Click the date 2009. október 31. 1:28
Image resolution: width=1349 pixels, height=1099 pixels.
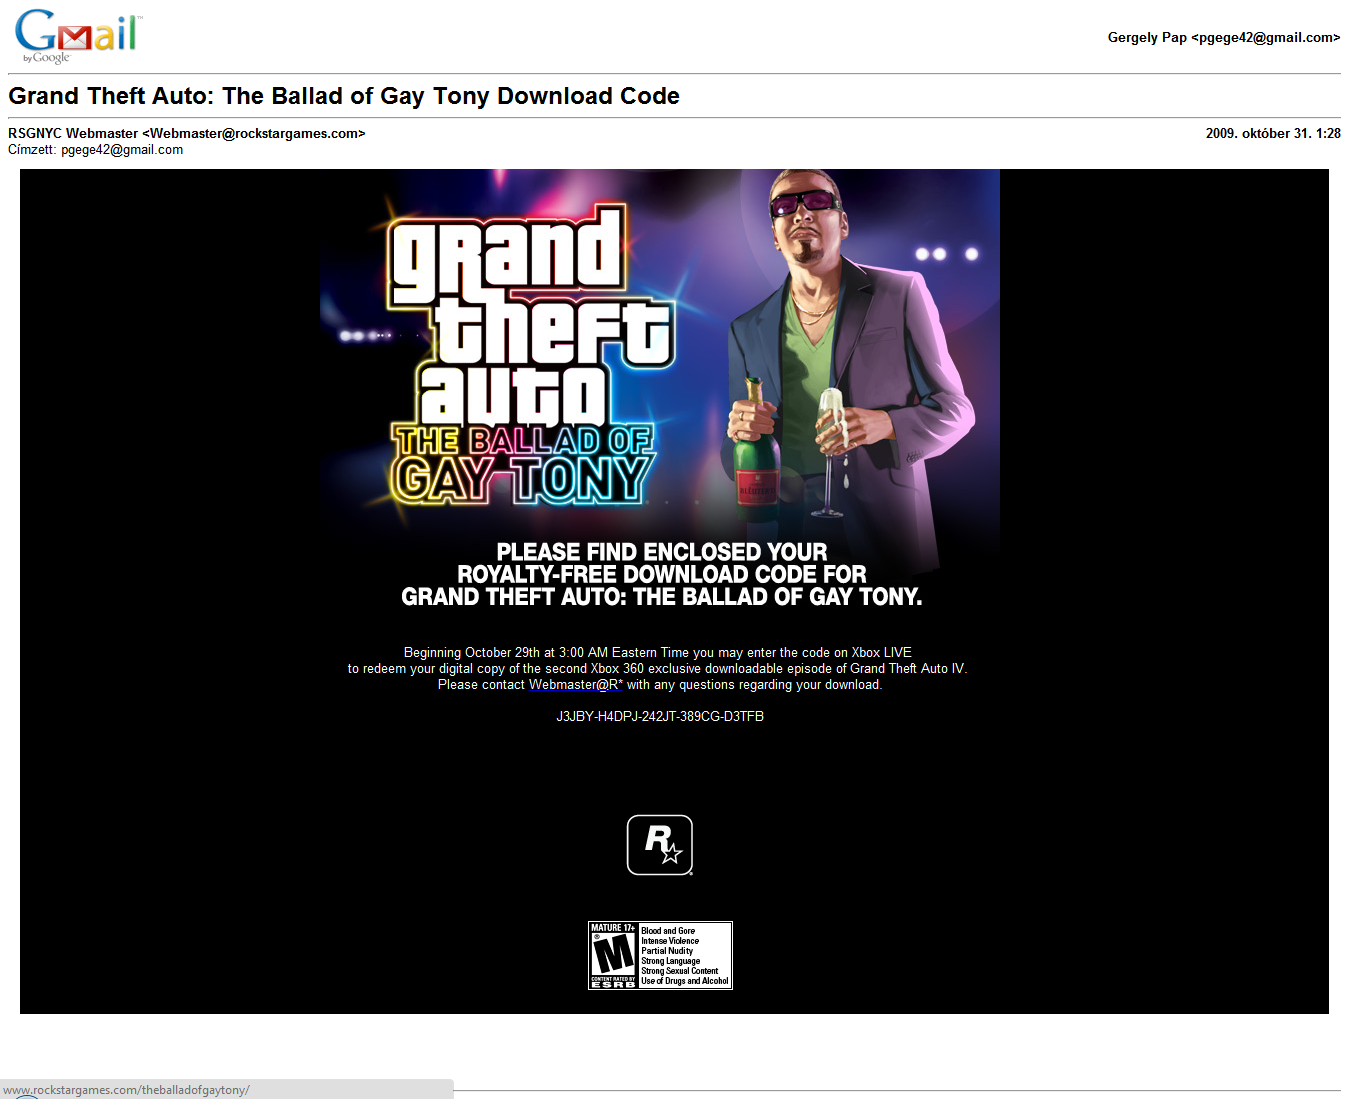pyautogui.click(x=1273, y=133)
